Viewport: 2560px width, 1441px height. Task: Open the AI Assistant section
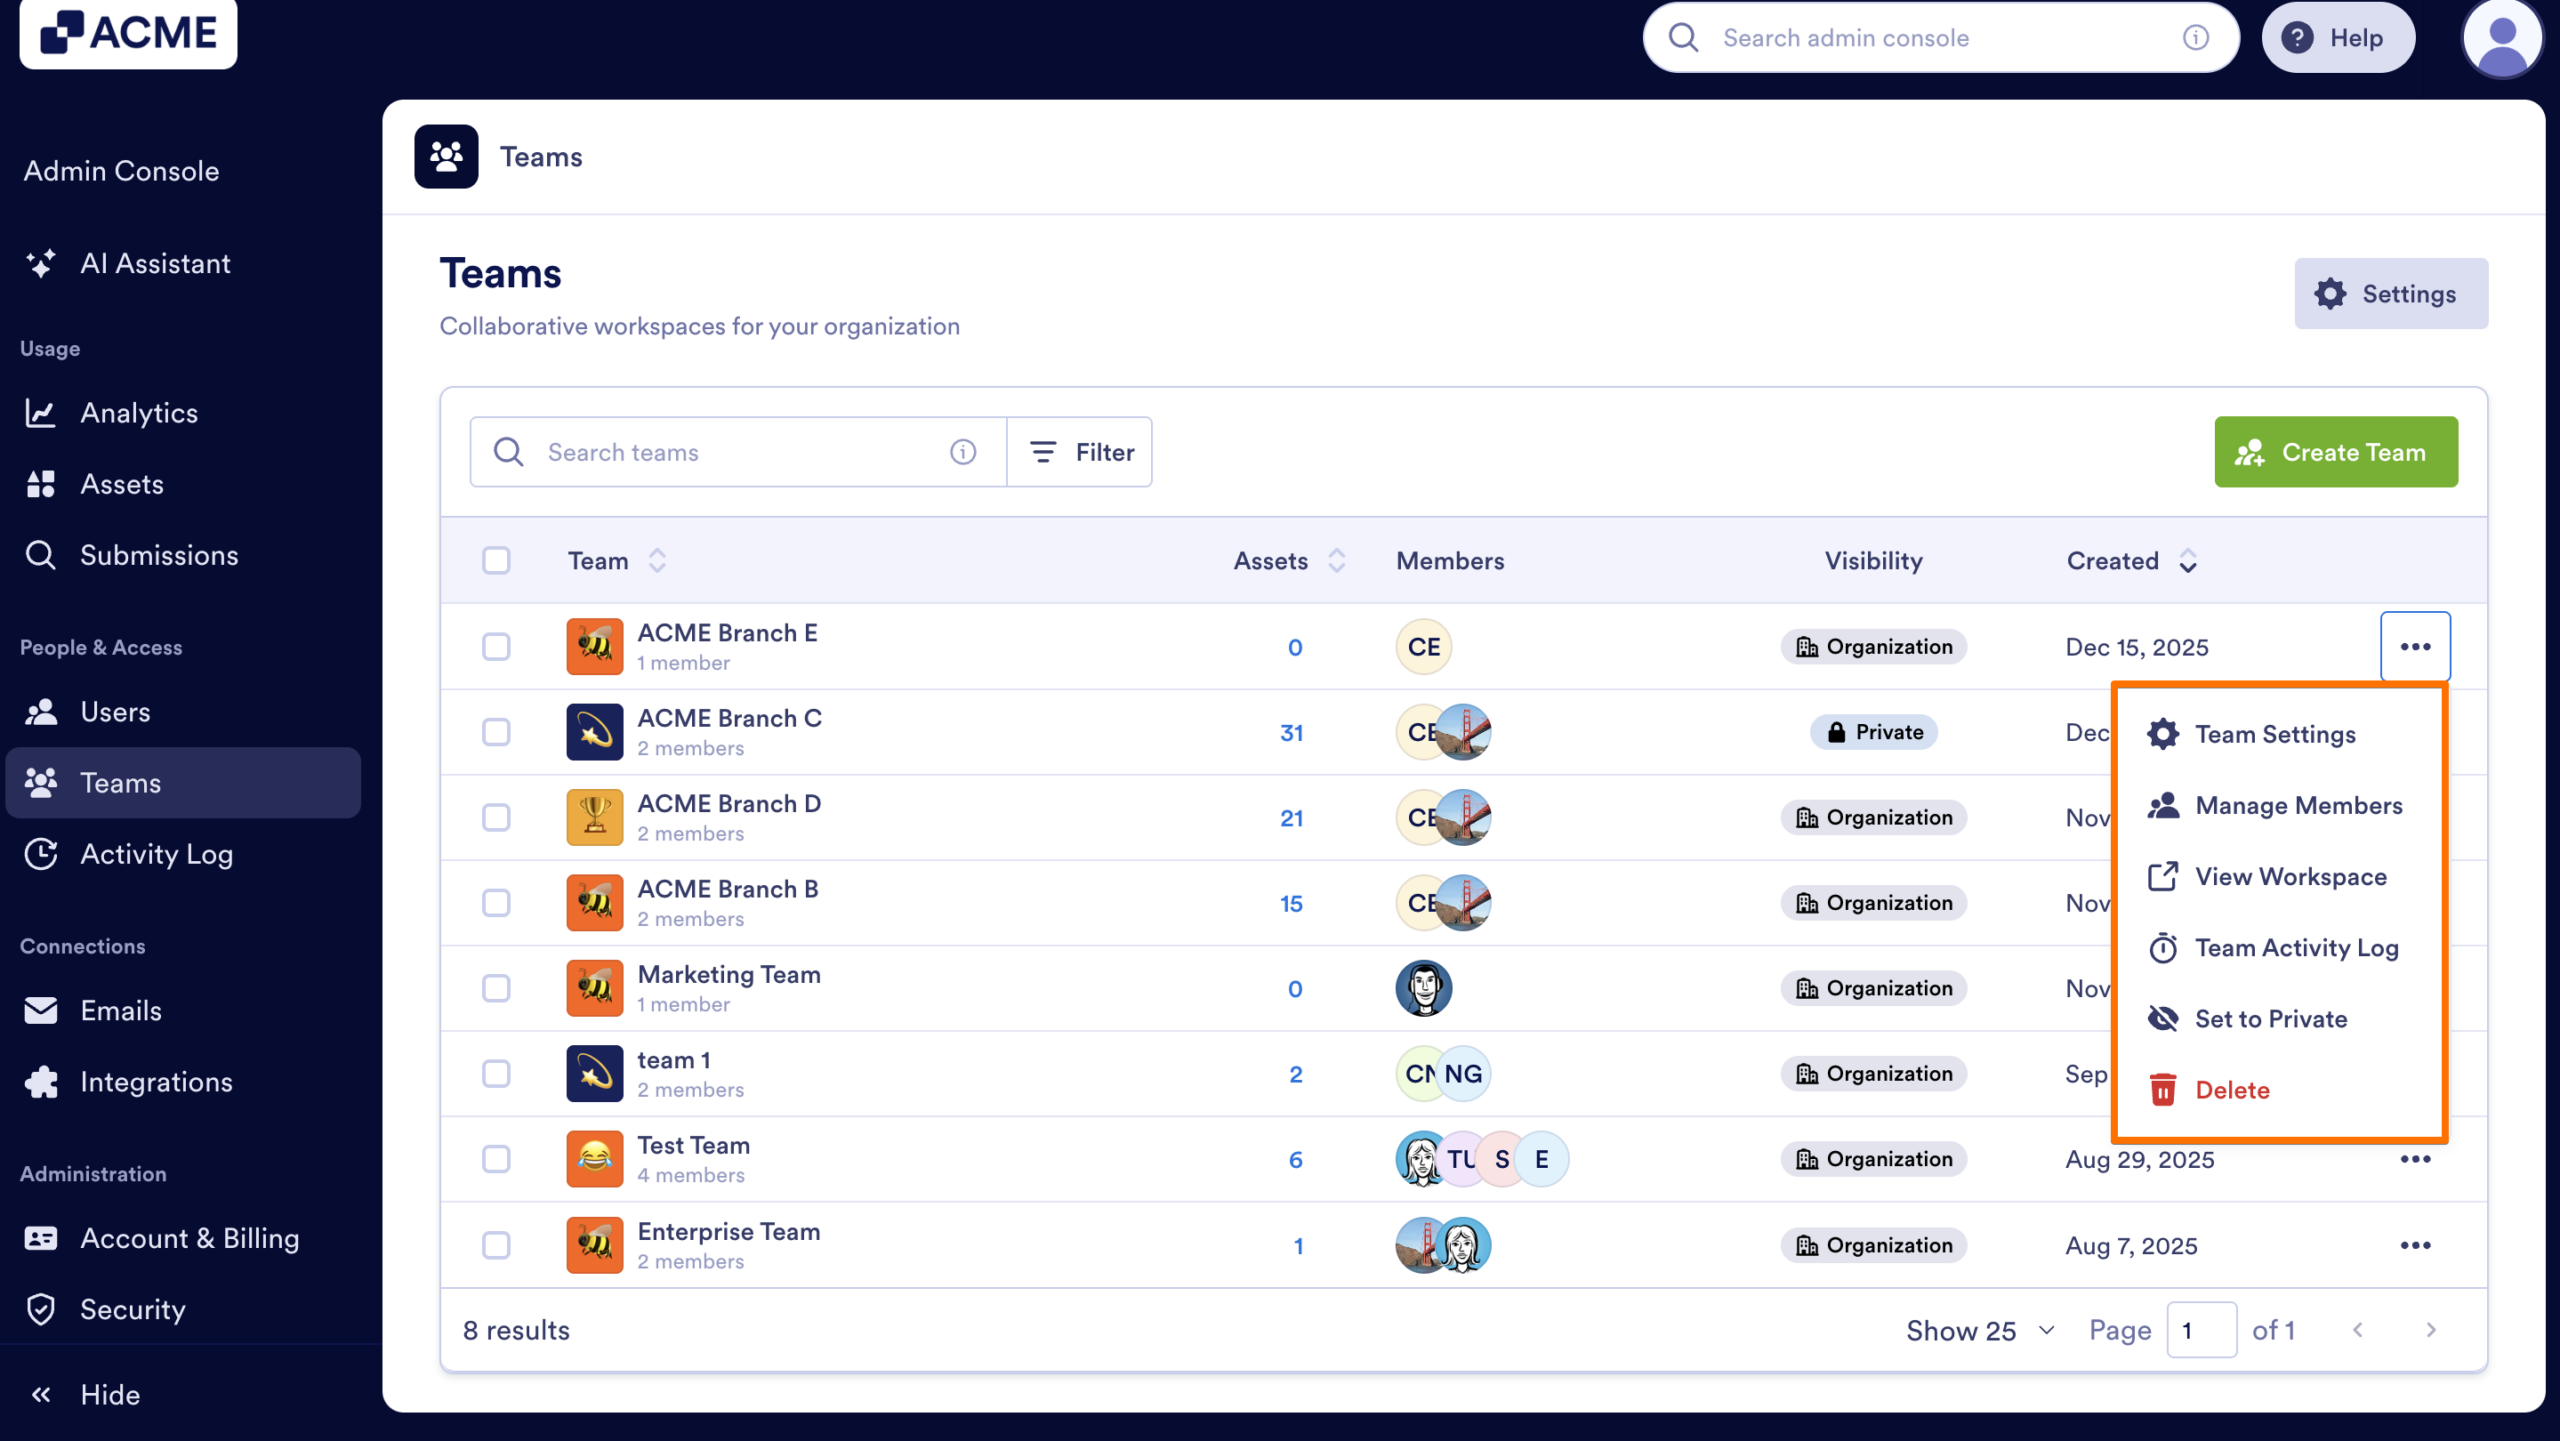[156, 263]
